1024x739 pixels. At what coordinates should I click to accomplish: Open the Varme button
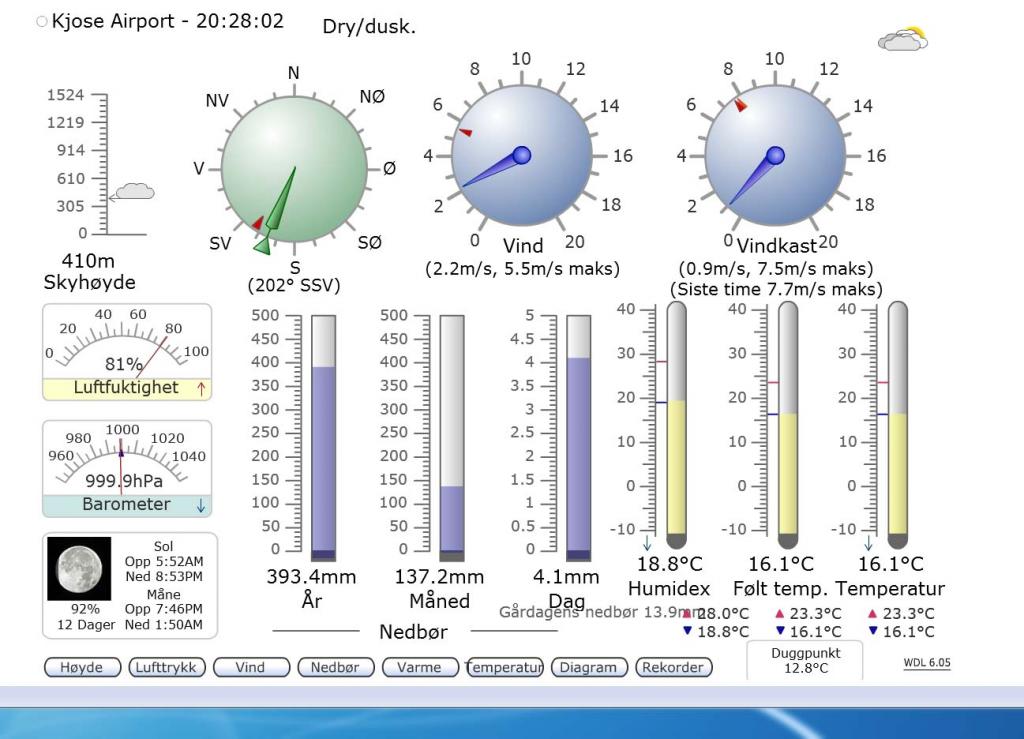tap(419, 668)
